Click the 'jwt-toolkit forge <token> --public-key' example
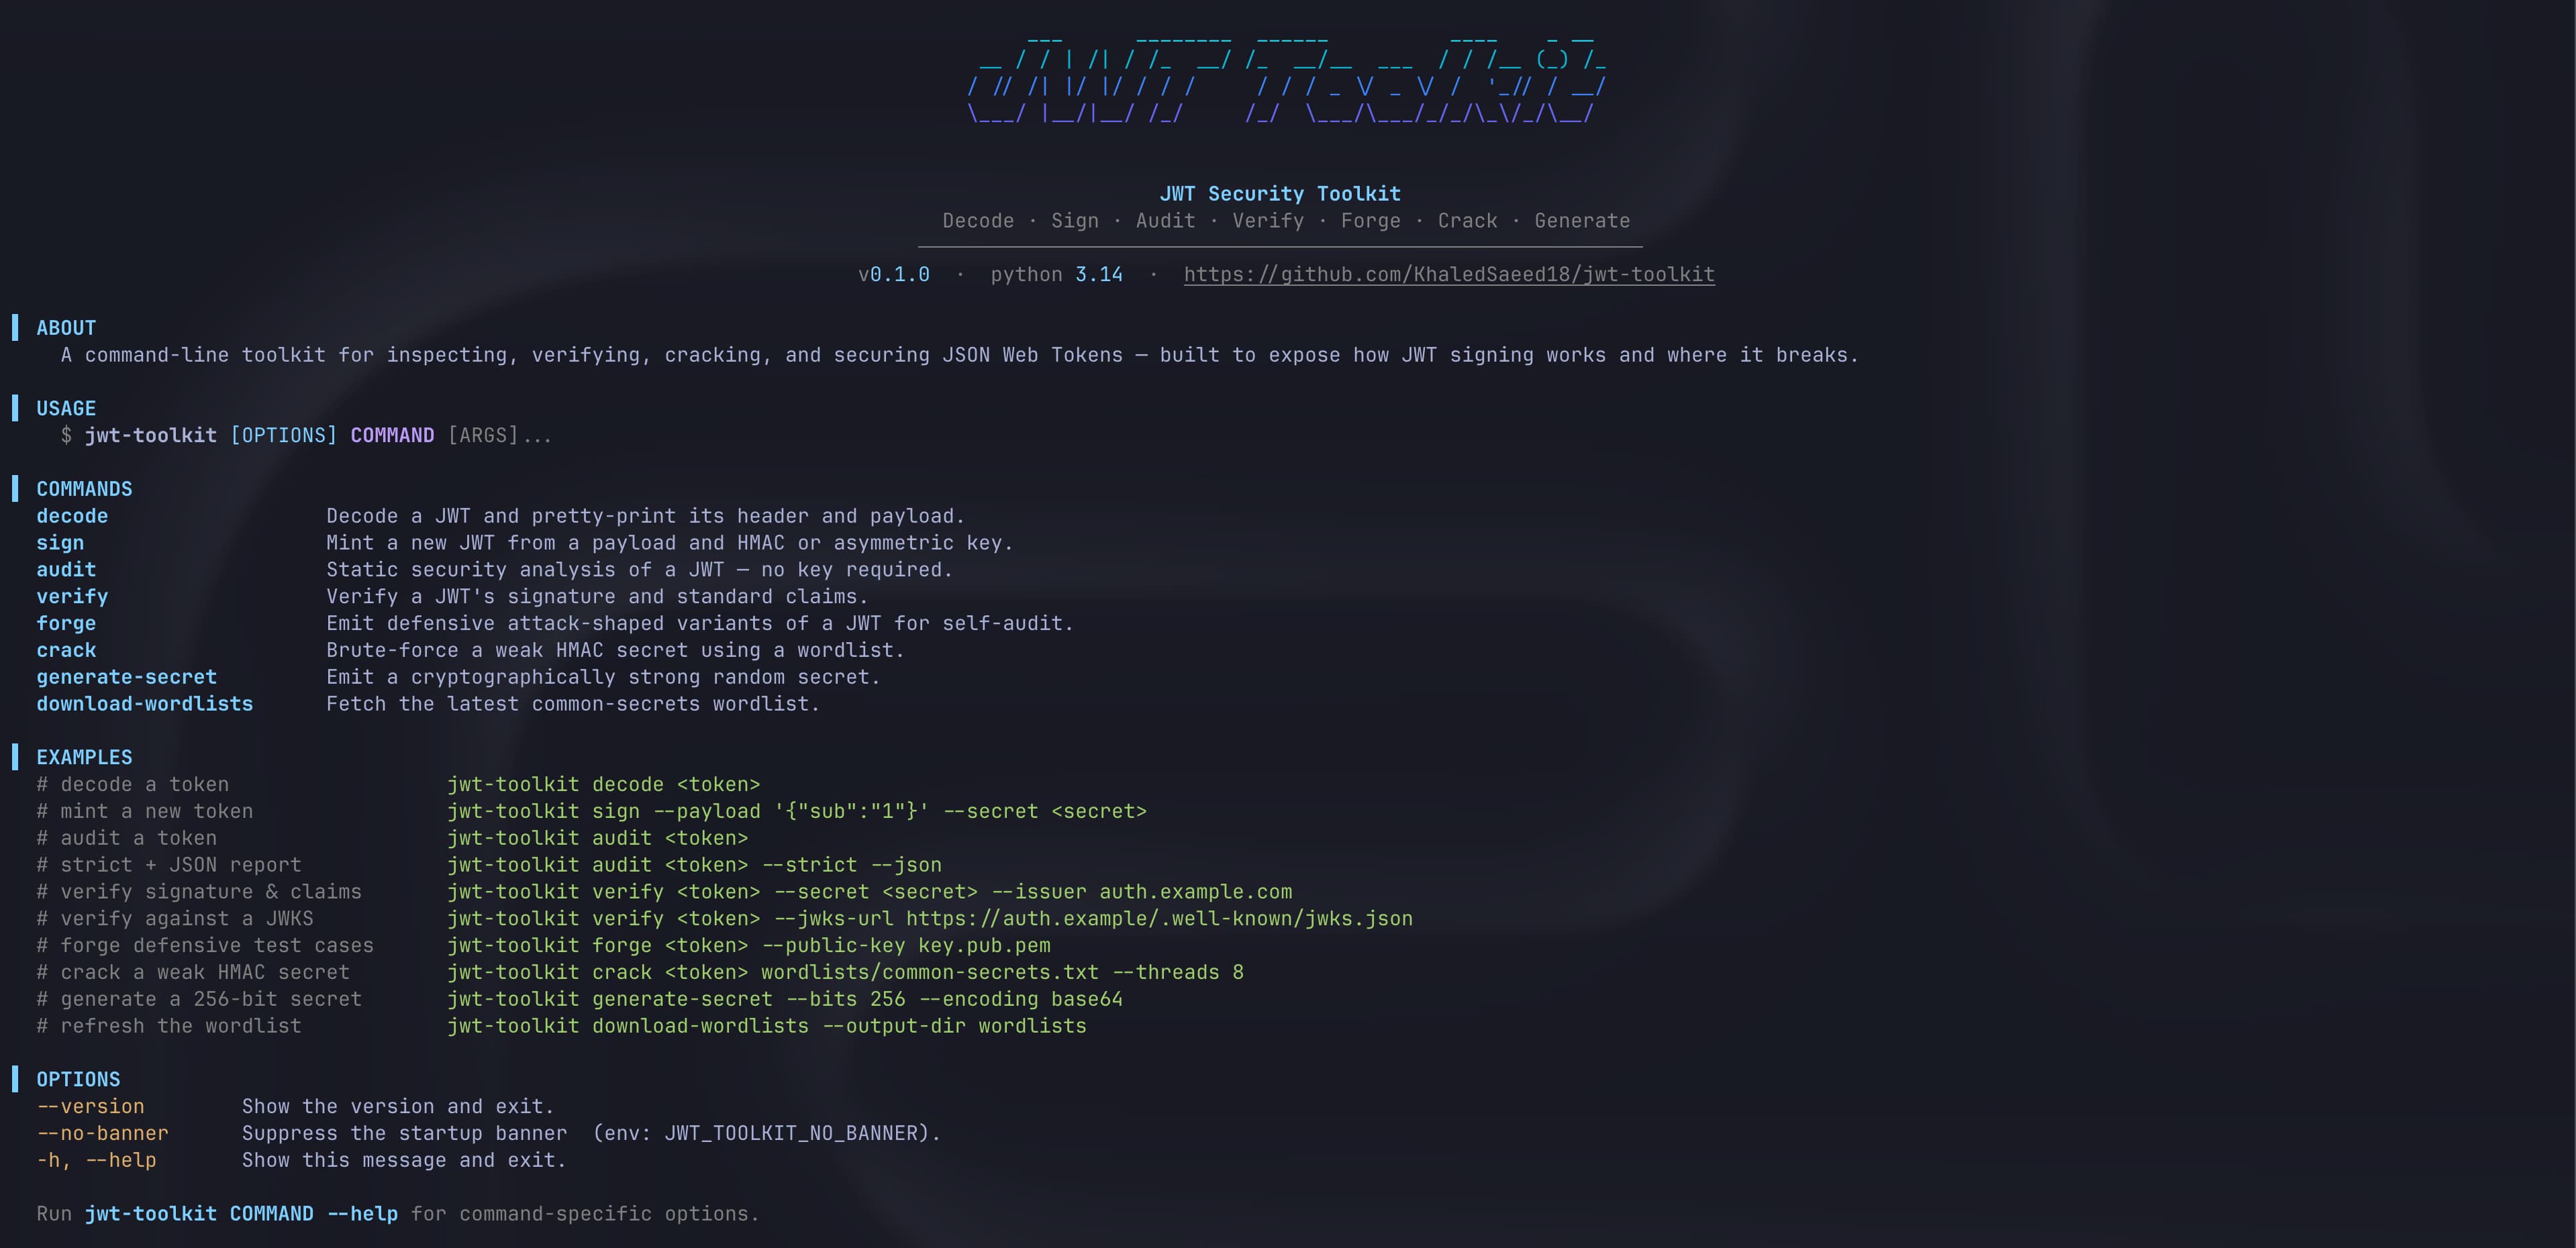Image resolution: width=2576 pixels, height=1248 pixels. pos(748,945)
